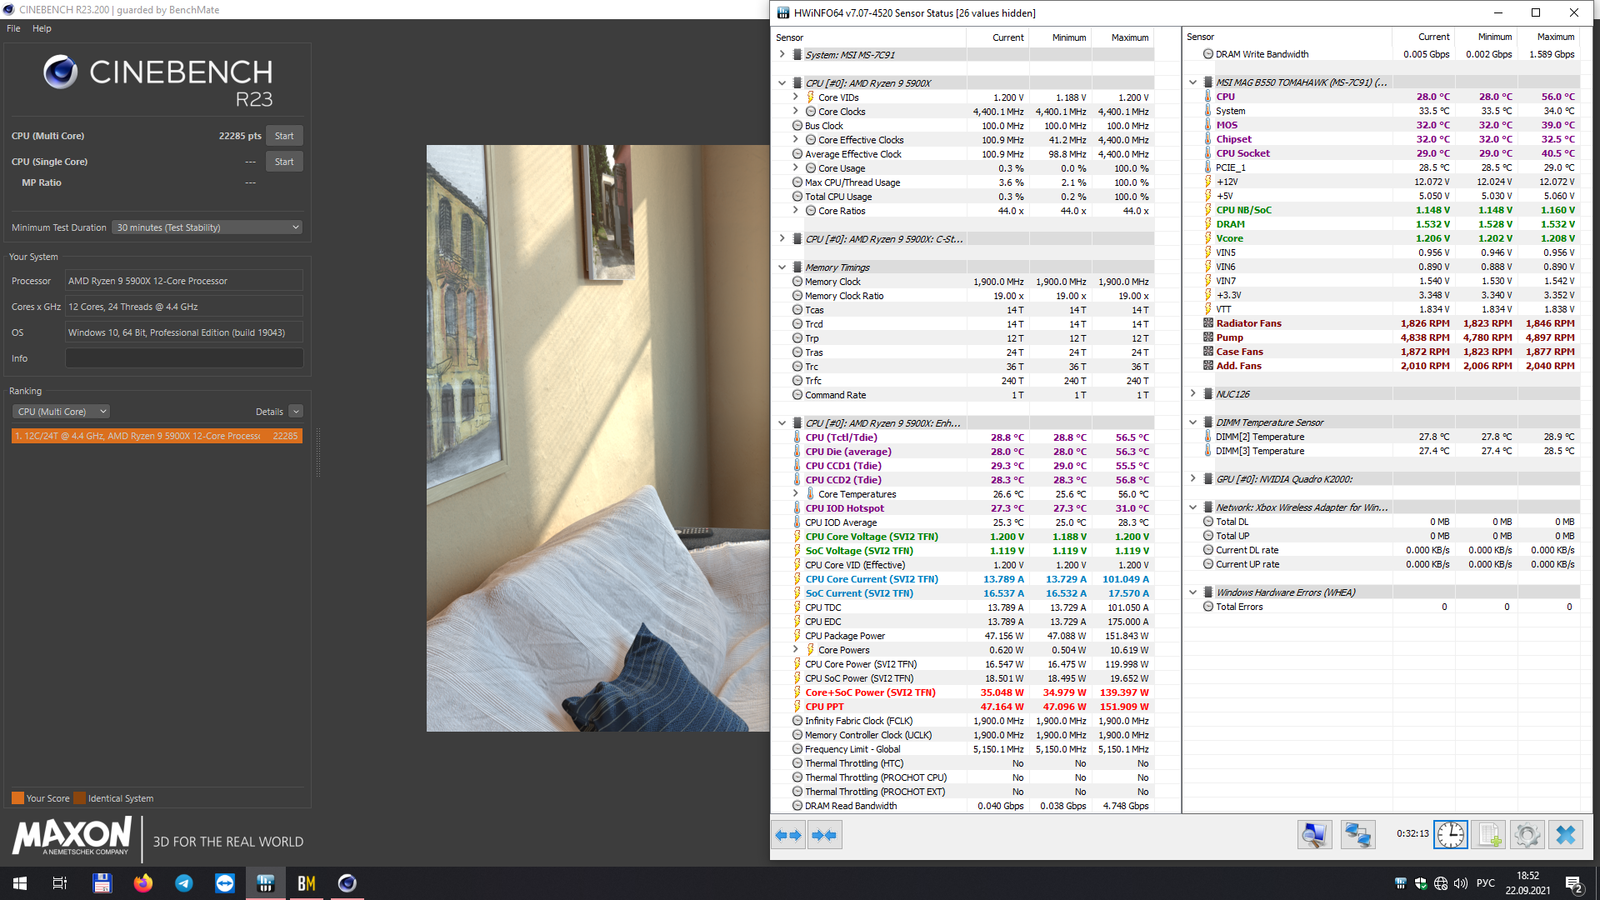Screen dimensions: 1600x900
Task: Open Task View on the taskbar
Action: [60, 883]
